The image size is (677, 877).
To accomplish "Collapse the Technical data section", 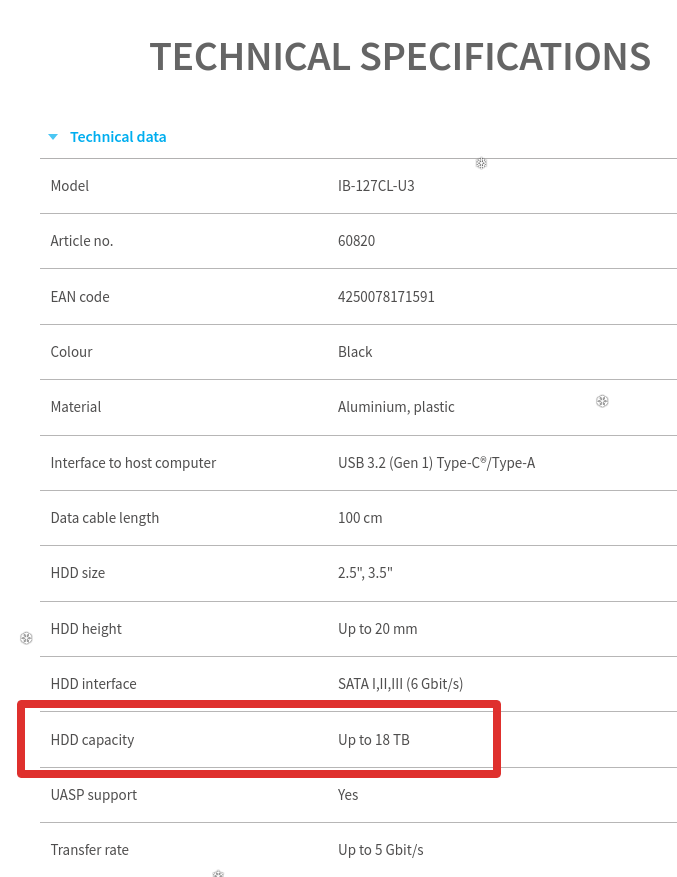I will pyautogui.click(x=117, y=137).
